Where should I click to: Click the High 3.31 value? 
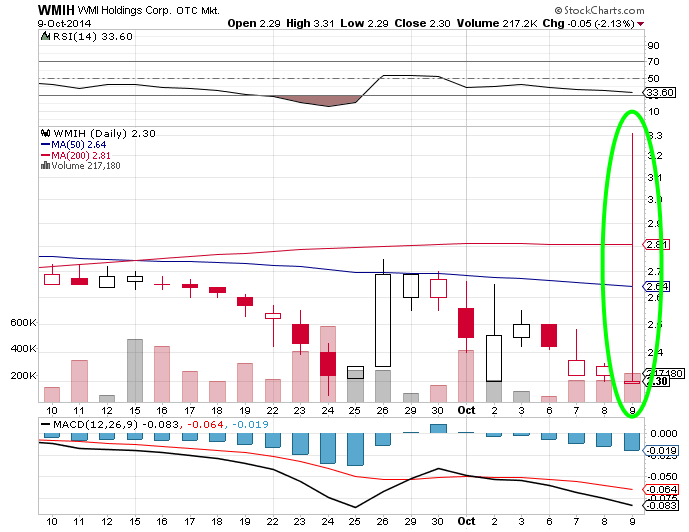pos(310,23)
